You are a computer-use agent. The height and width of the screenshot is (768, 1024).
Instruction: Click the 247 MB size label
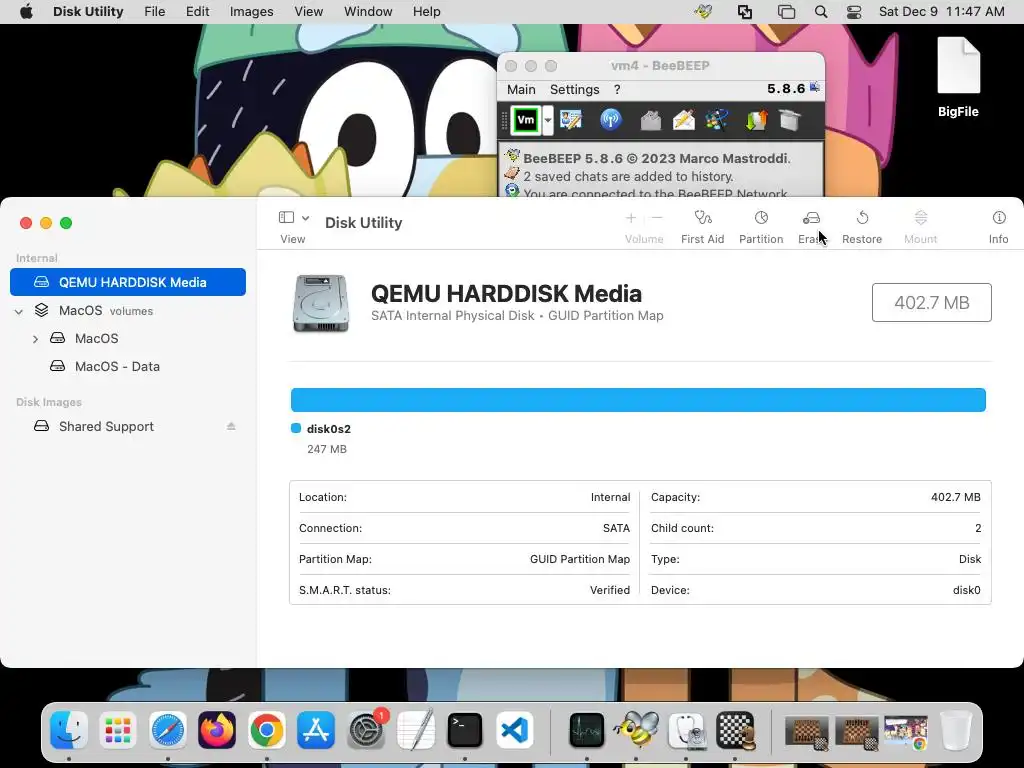[327, 449]
